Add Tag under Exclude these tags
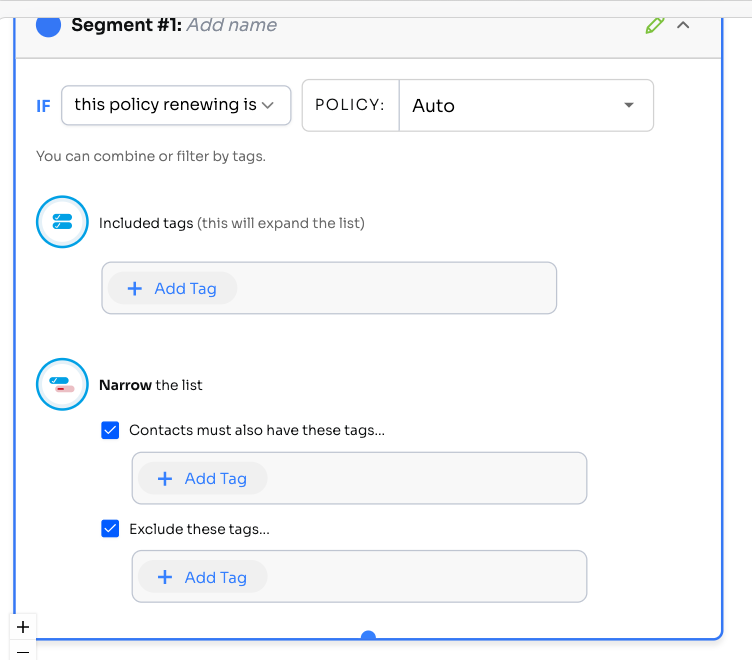The image size is (752, 660). coord(202,577)
